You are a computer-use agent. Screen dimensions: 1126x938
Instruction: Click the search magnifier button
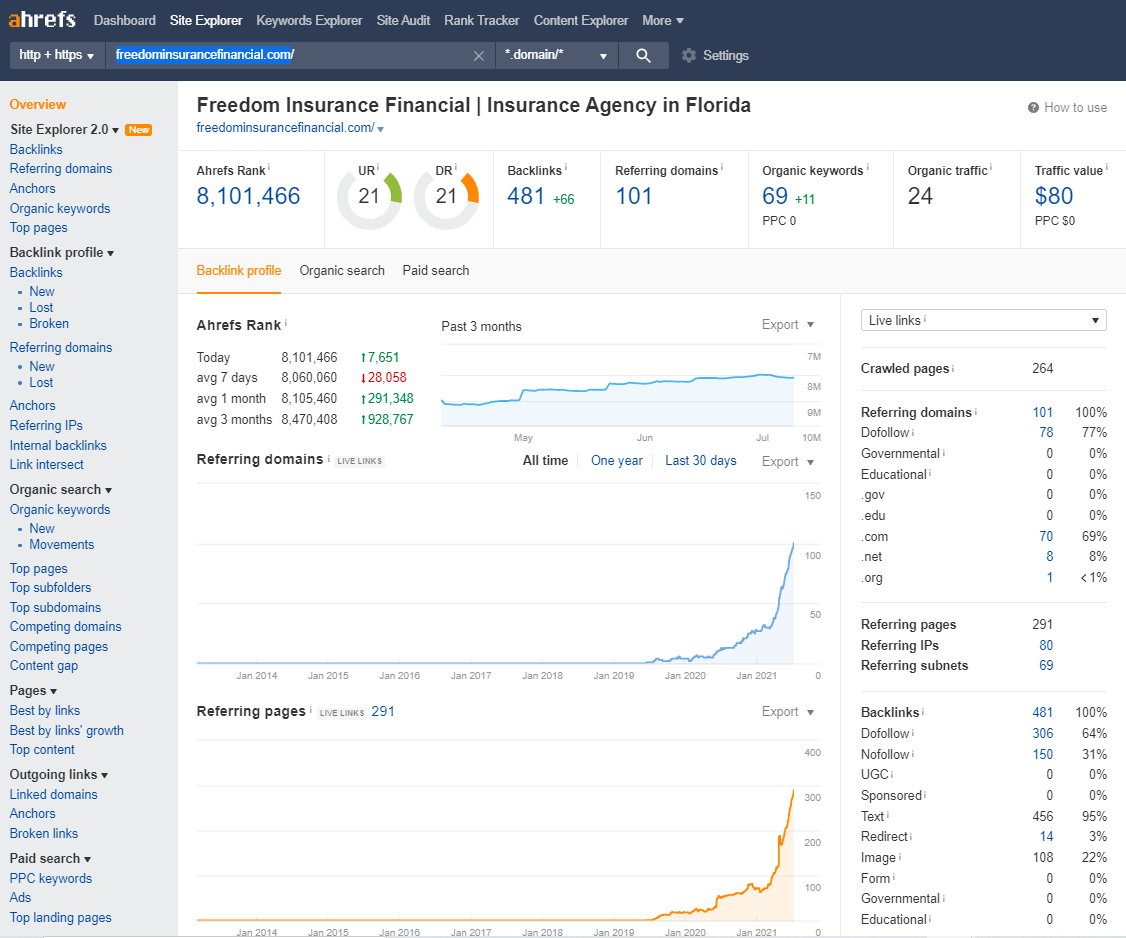point(643,55)
